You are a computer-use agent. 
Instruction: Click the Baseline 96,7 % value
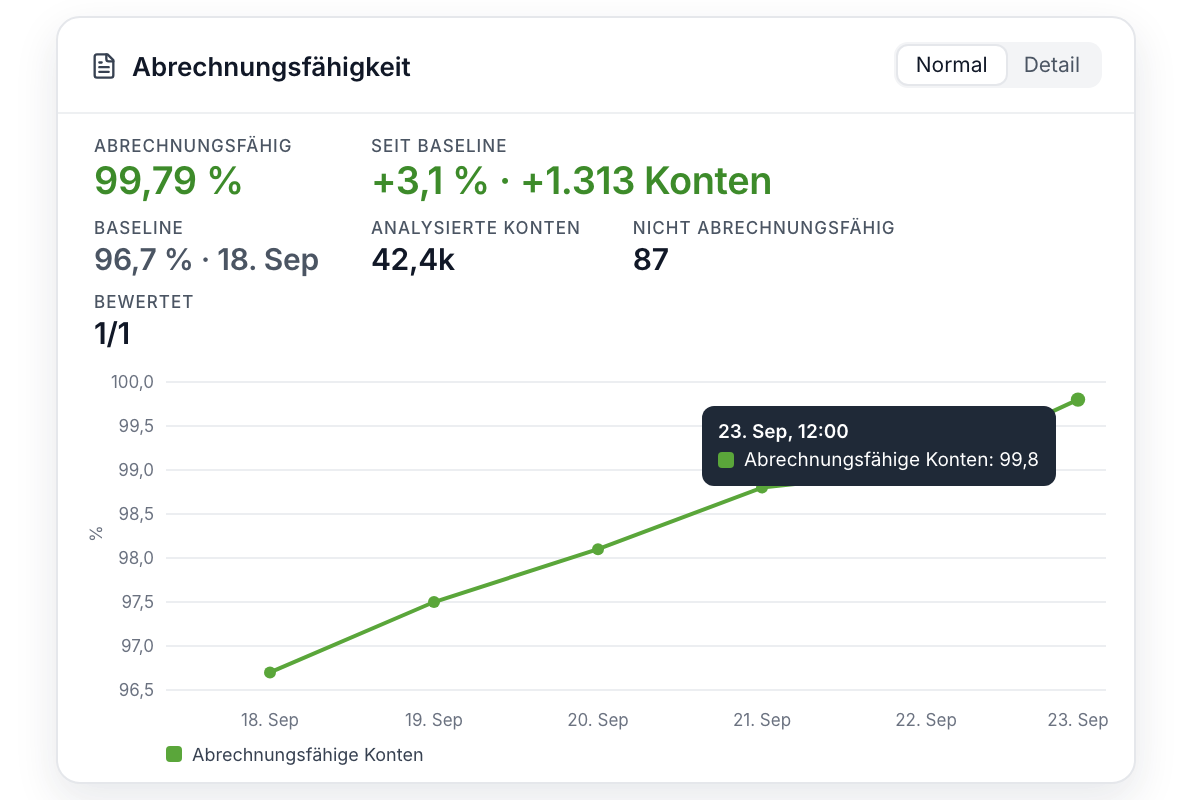click(143, 259)
